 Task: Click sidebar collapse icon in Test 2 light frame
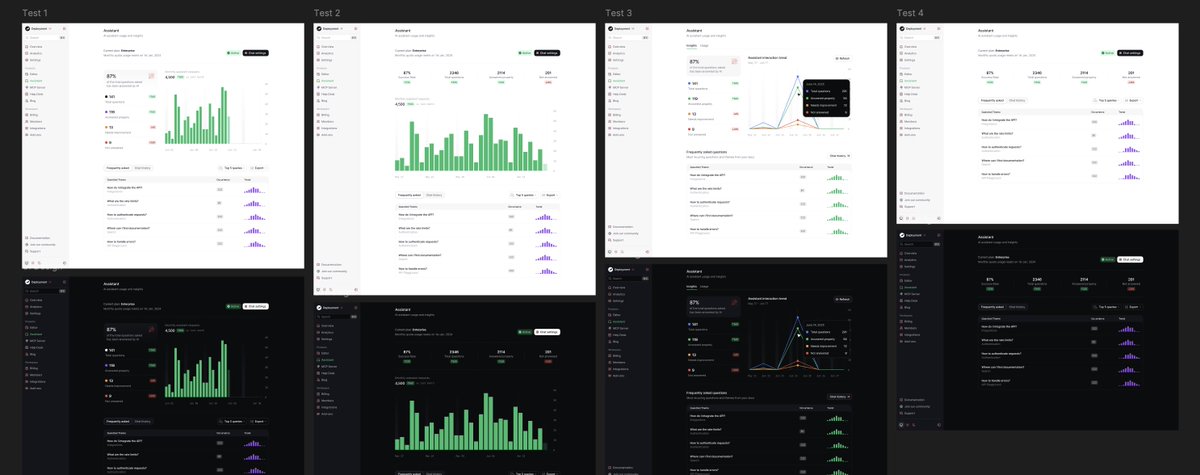pos(355,29)
